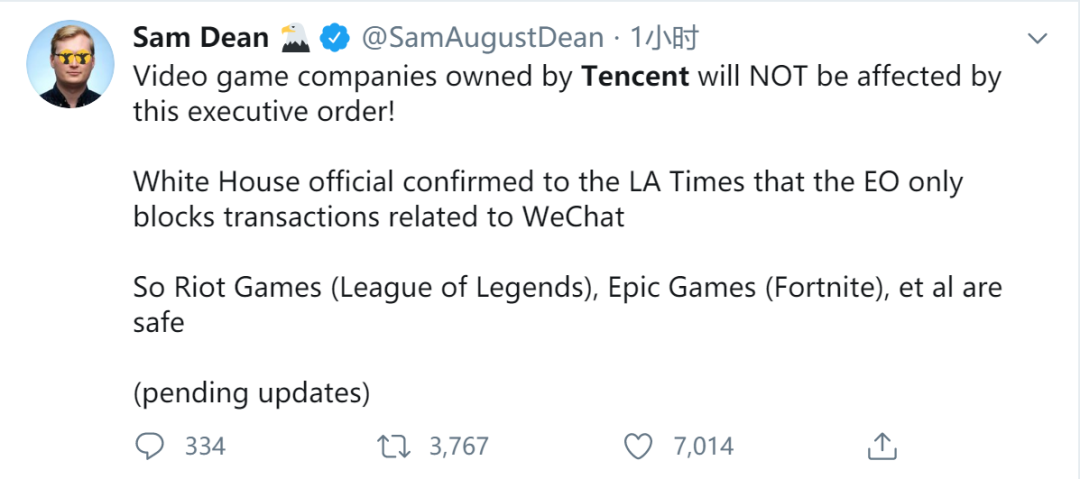Click the 3,767 retweets count

(457, 446)
